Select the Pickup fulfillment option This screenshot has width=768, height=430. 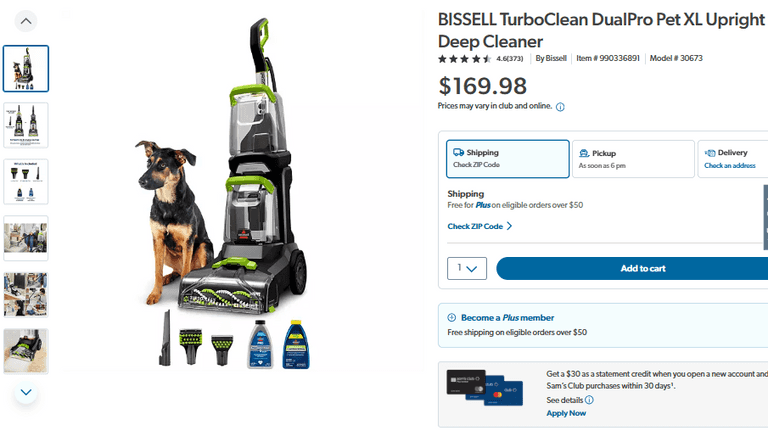pos(633,159)
